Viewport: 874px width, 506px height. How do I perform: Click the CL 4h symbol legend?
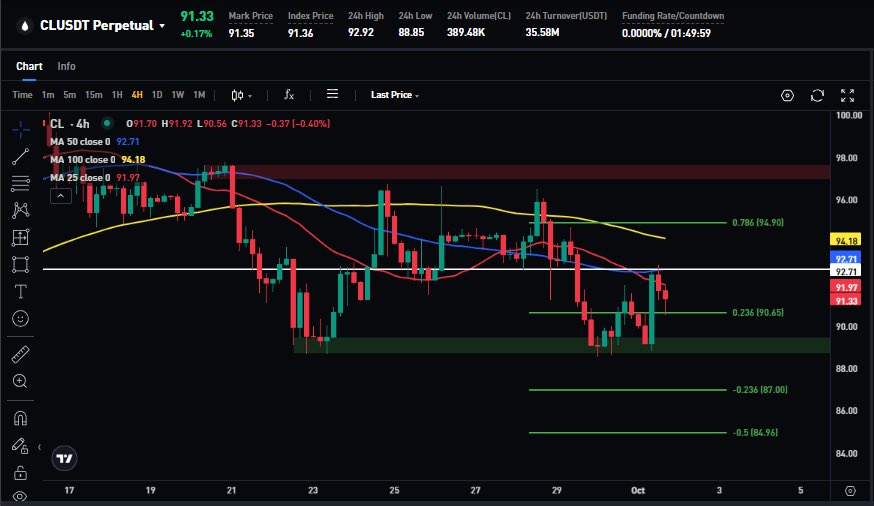point(69,124)
